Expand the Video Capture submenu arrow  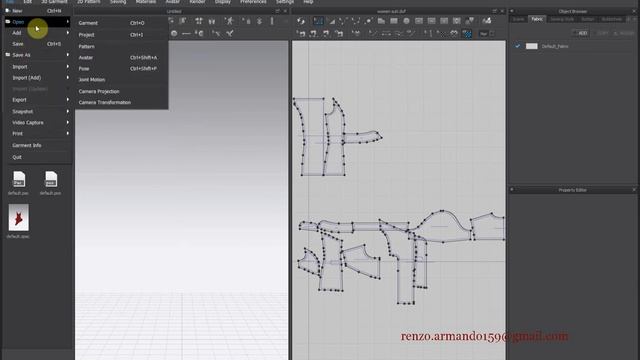[68, 122]
